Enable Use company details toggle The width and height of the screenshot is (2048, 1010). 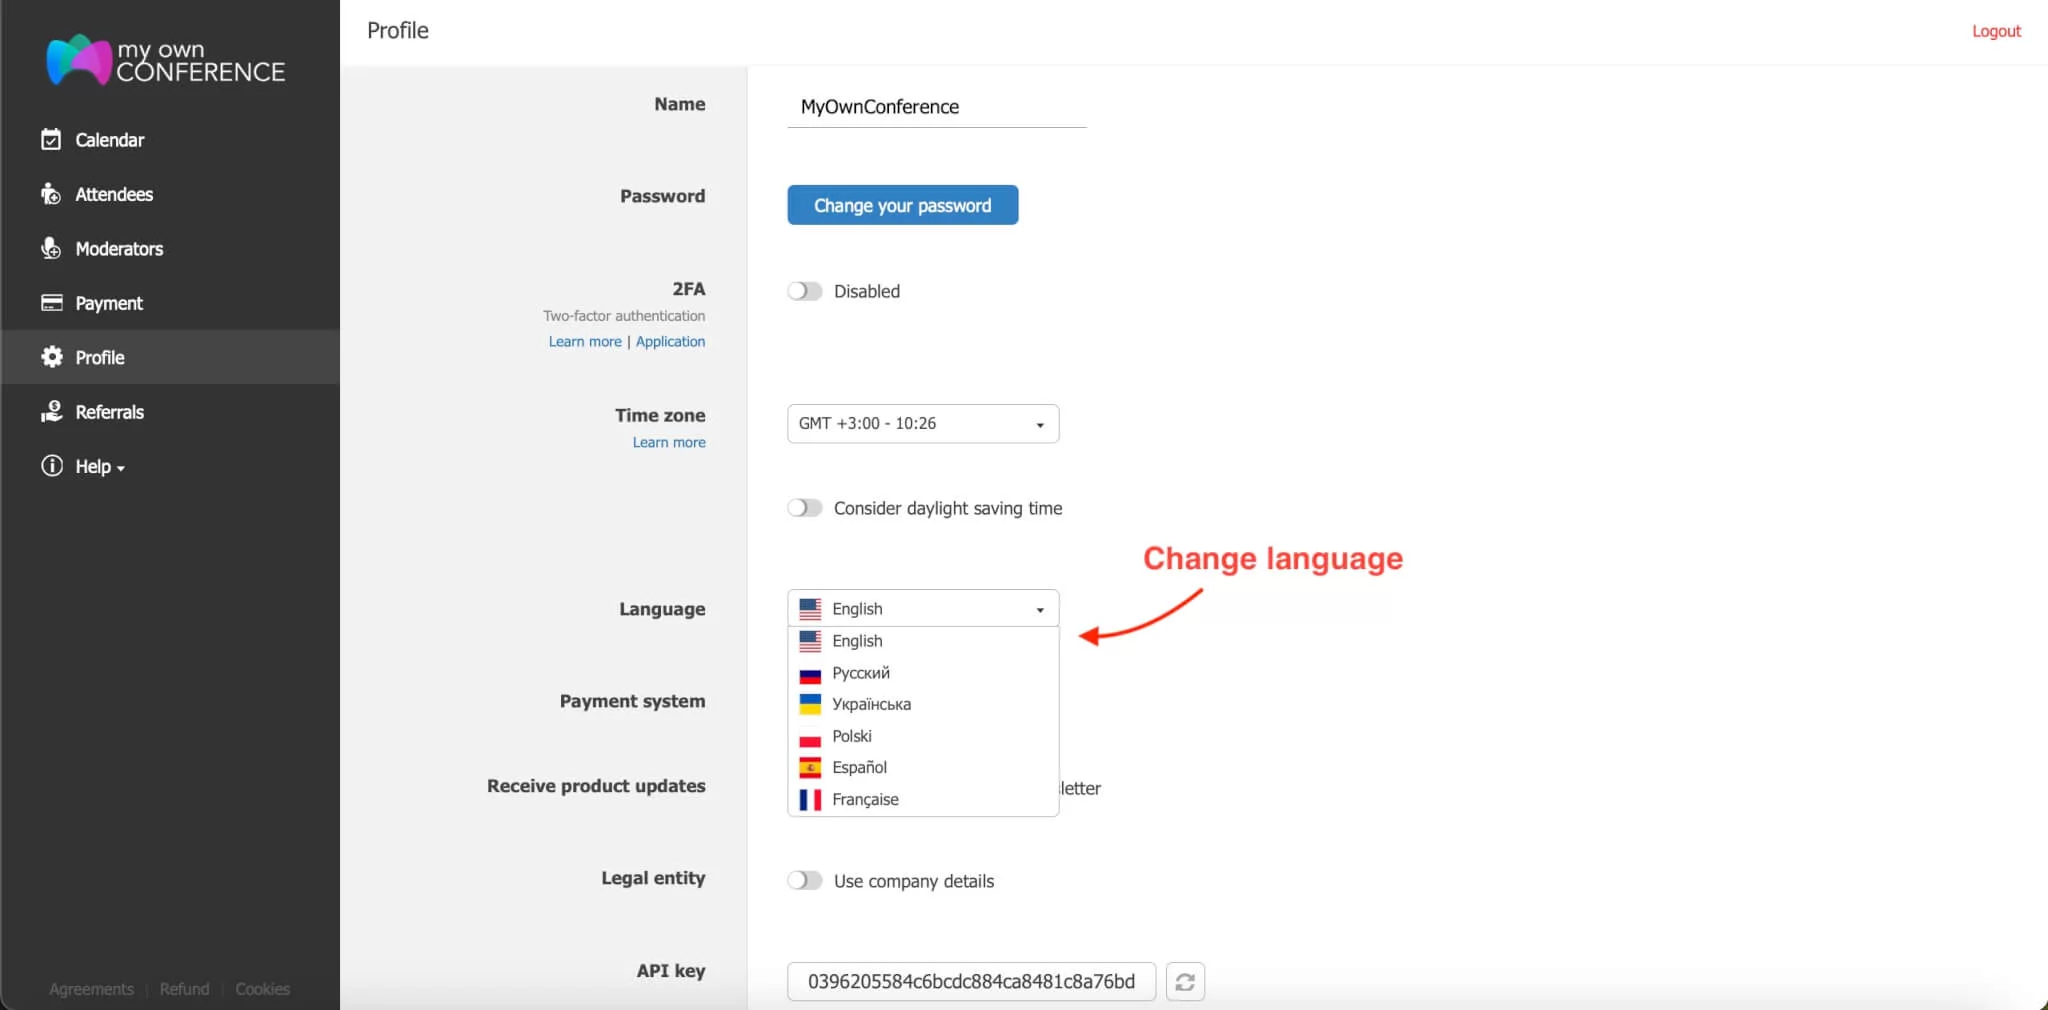804,880
